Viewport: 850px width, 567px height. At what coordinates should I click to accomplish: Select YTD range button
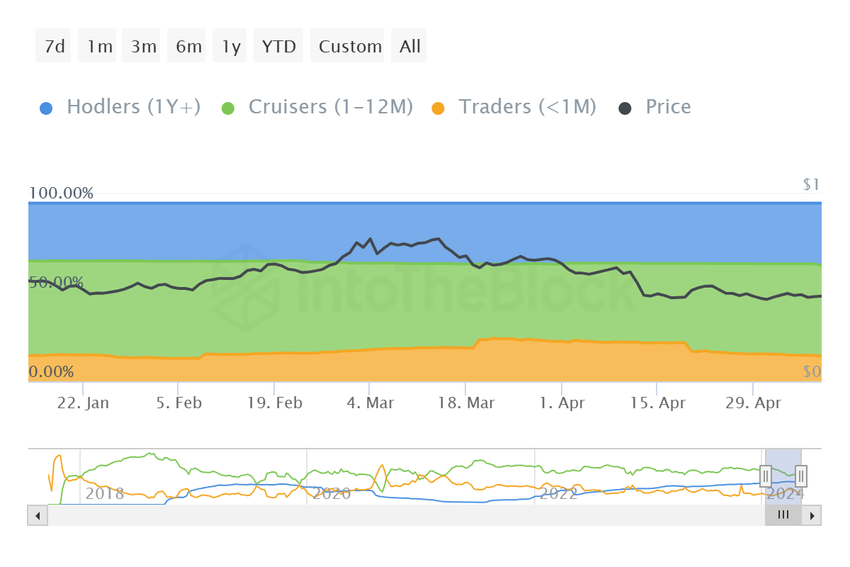(x=279, y=46)
